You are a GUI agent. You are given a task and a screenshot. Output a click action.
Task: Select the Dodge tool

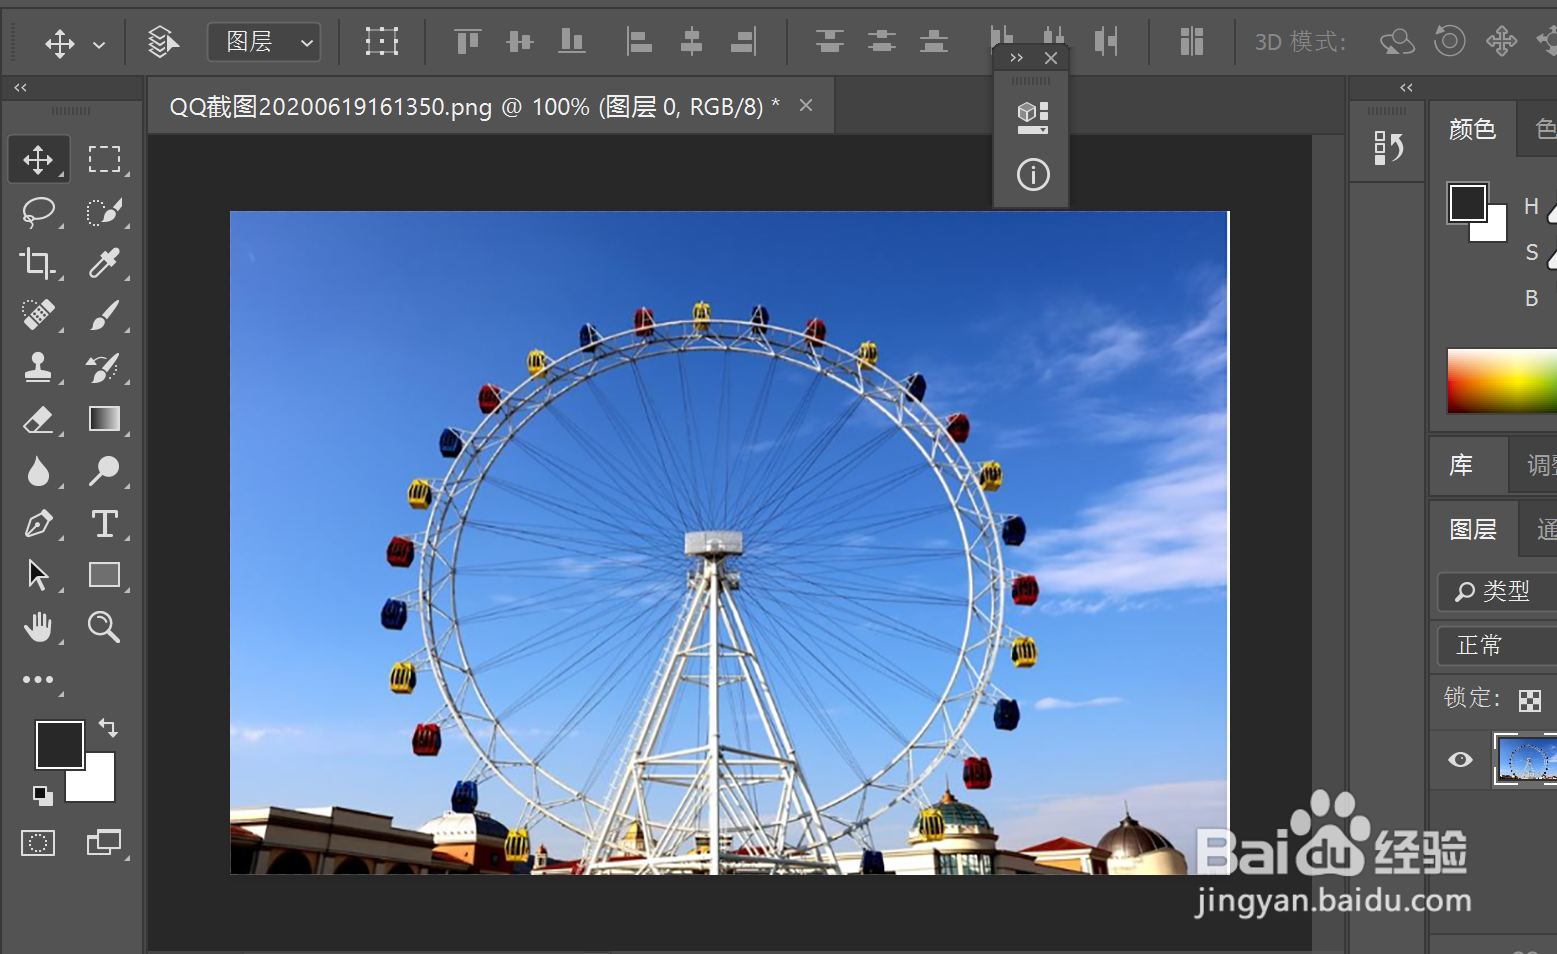(104, 472)
